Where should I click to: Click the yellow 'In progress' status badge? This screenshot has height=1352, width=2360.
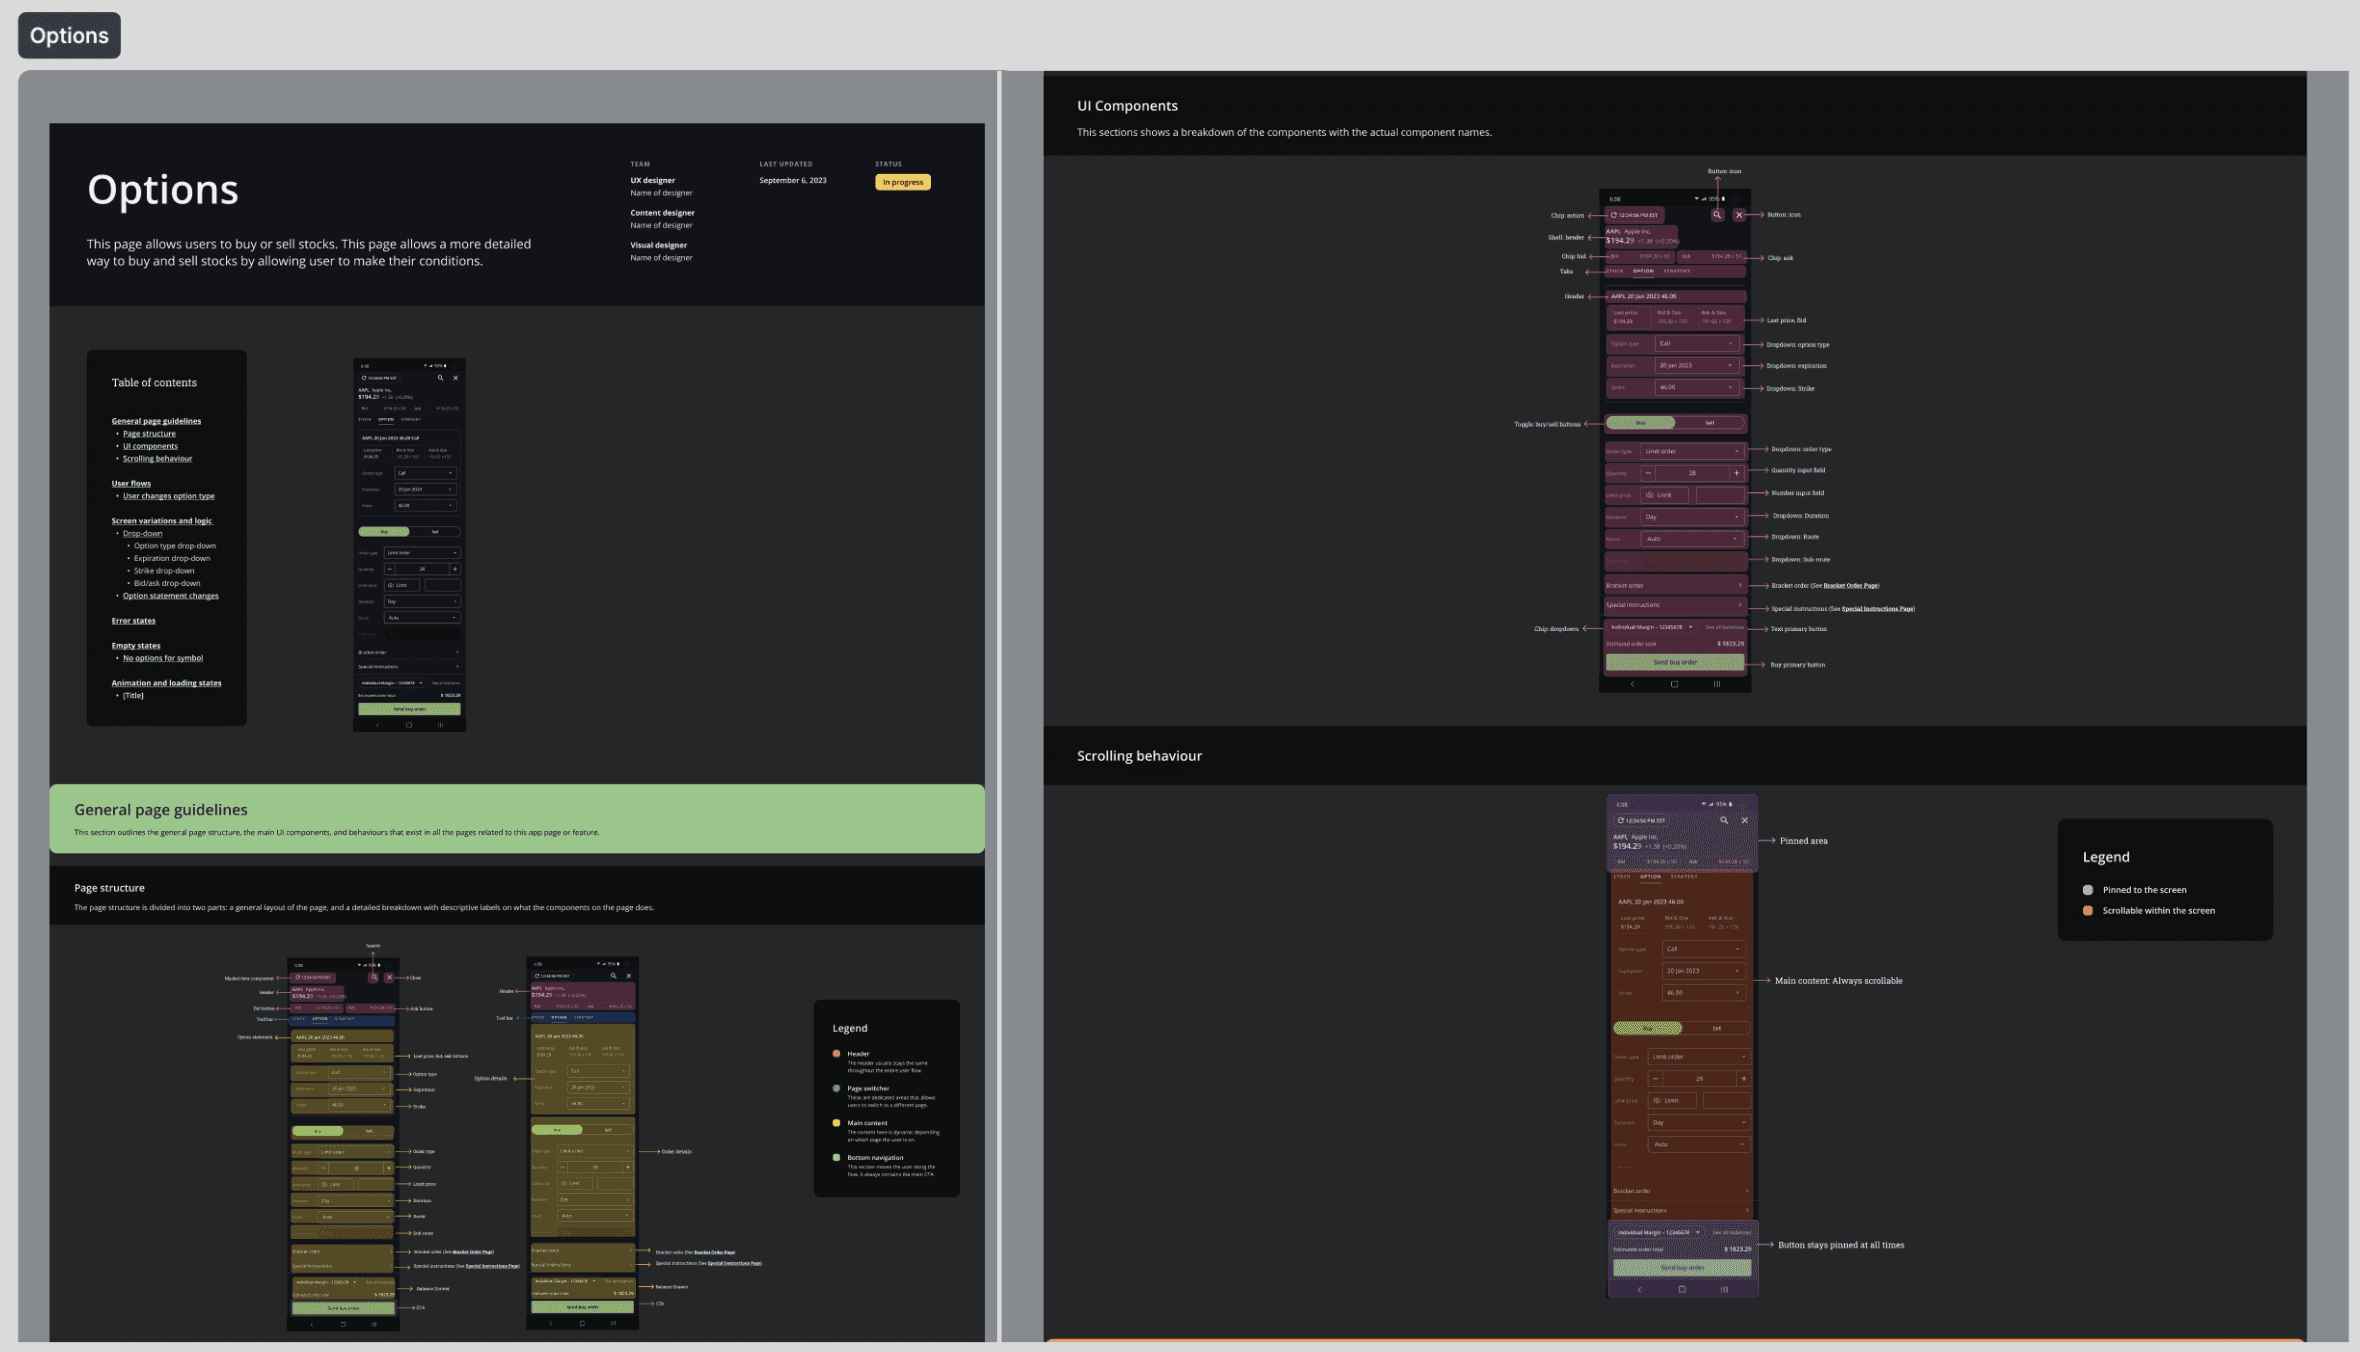coord(902,182)
